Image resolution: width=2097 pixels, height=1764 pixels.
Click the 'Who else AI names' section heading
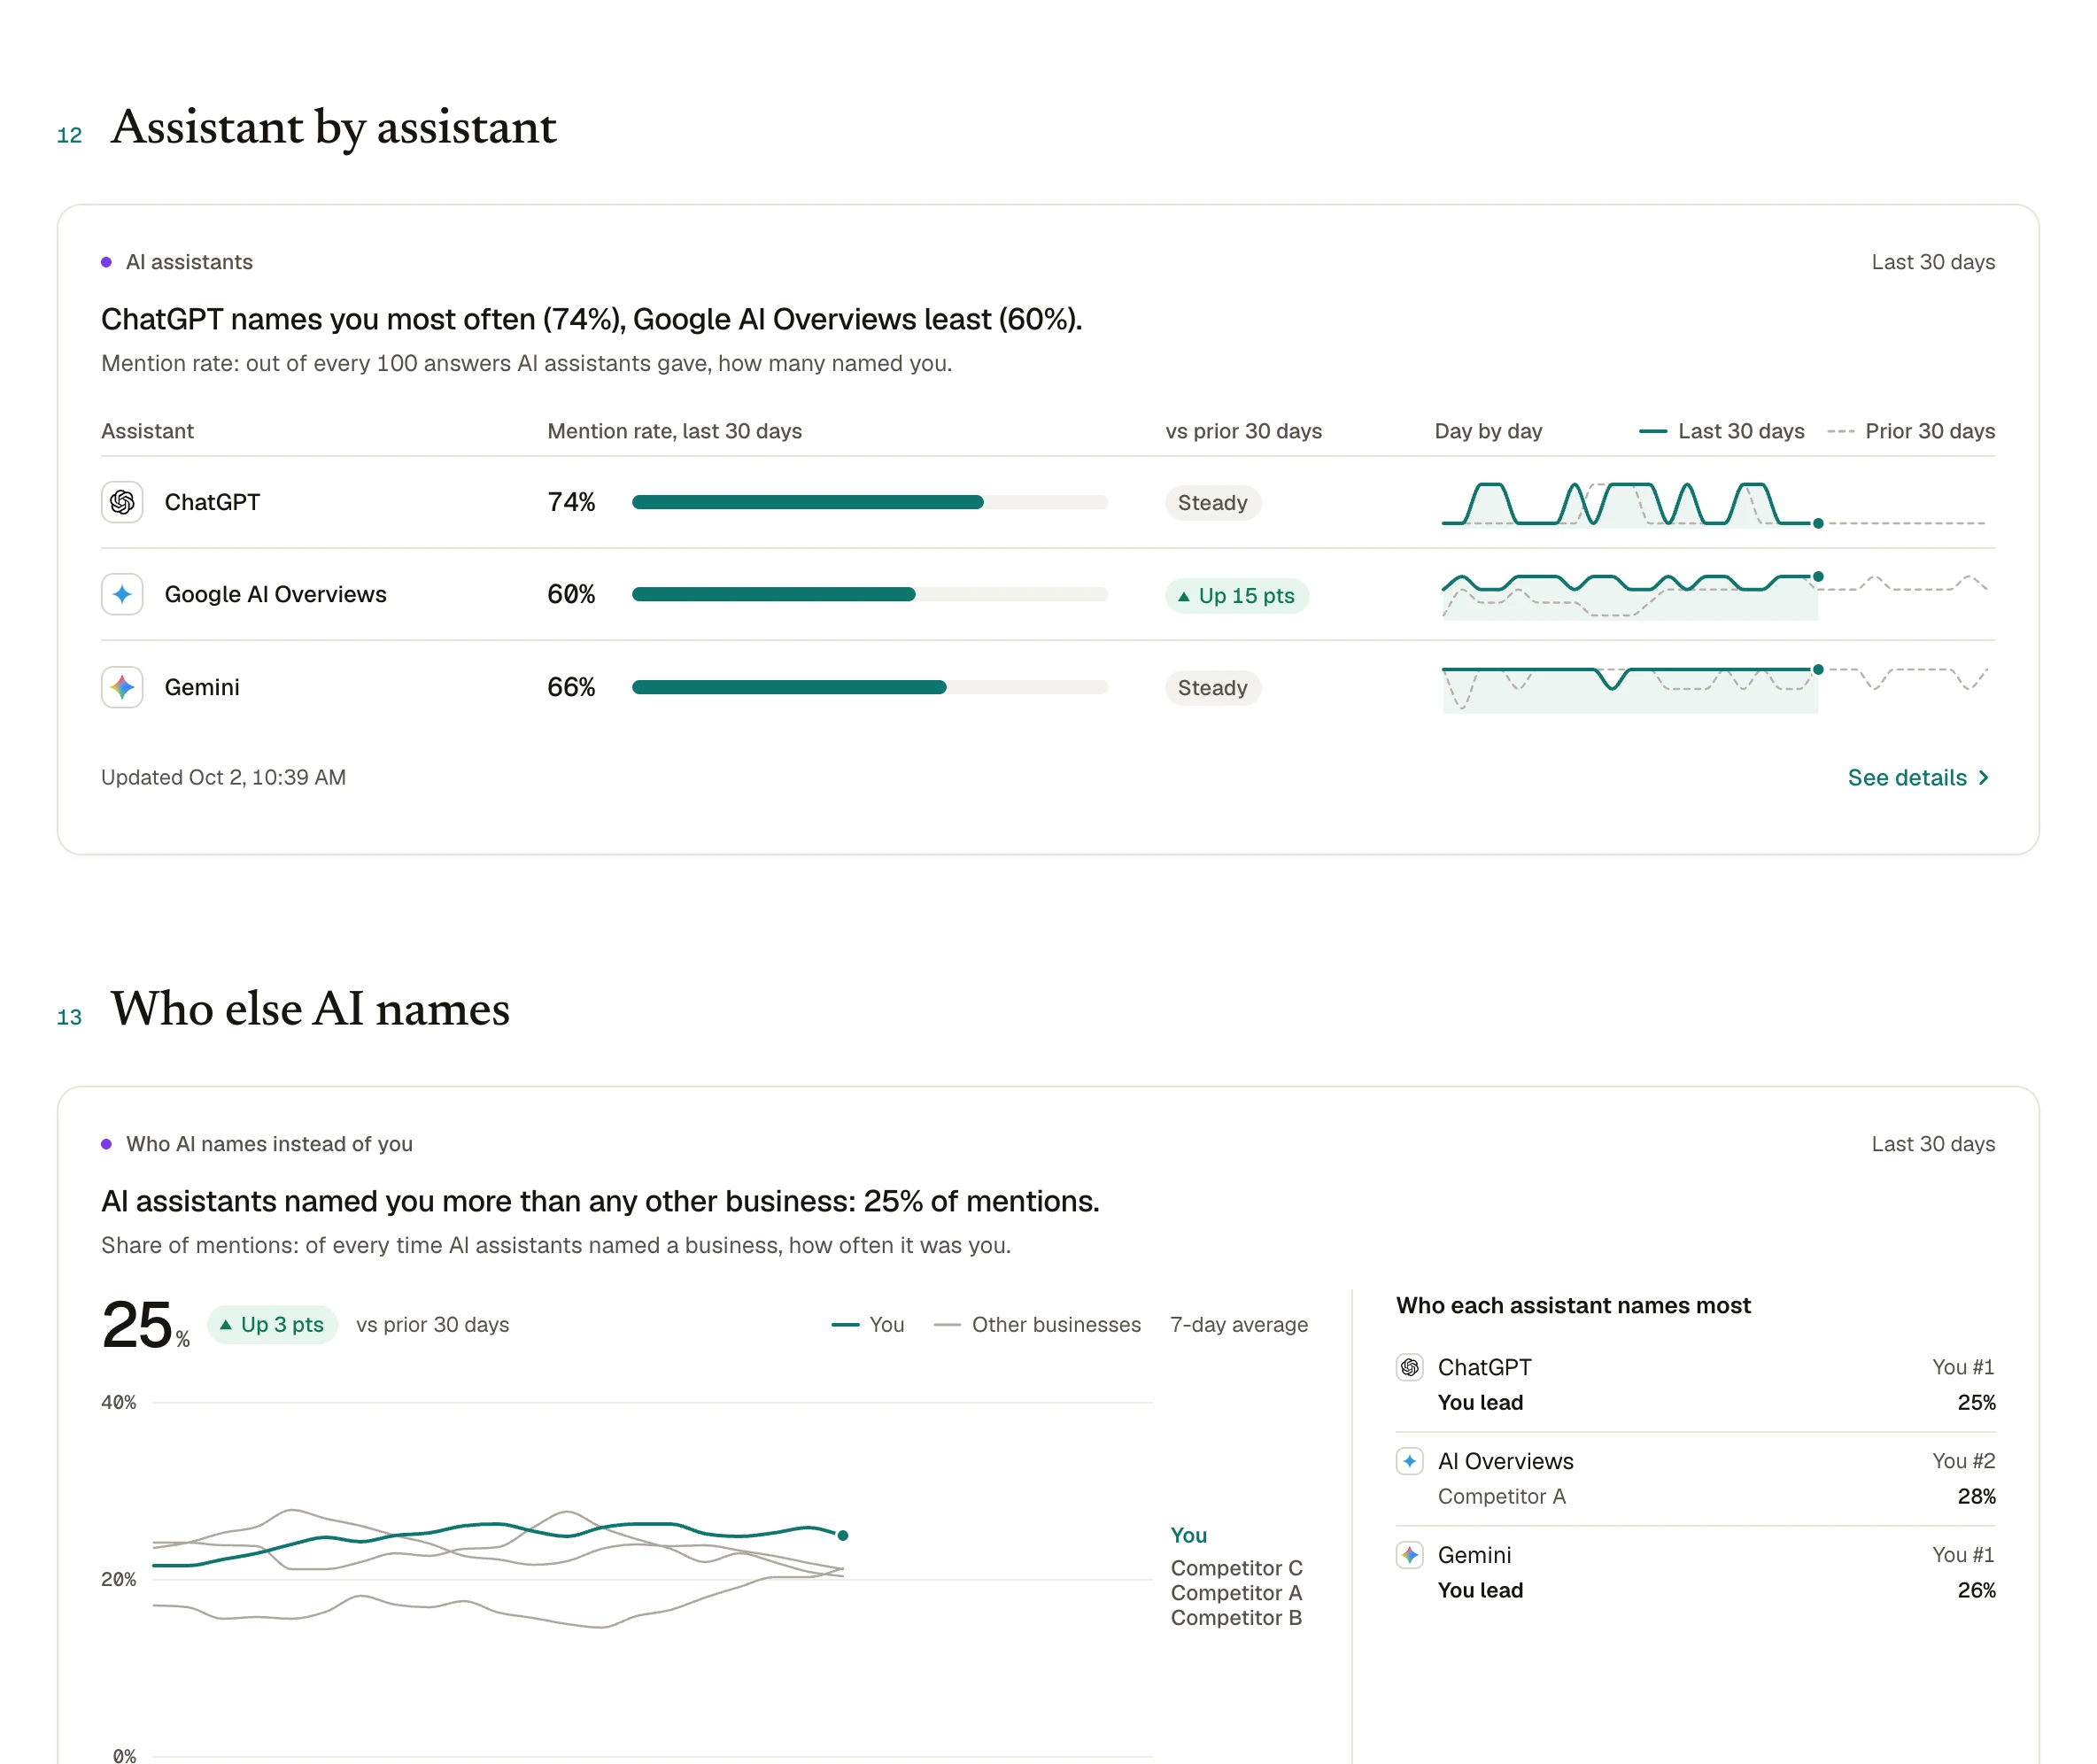click(x=311, y=1009)
